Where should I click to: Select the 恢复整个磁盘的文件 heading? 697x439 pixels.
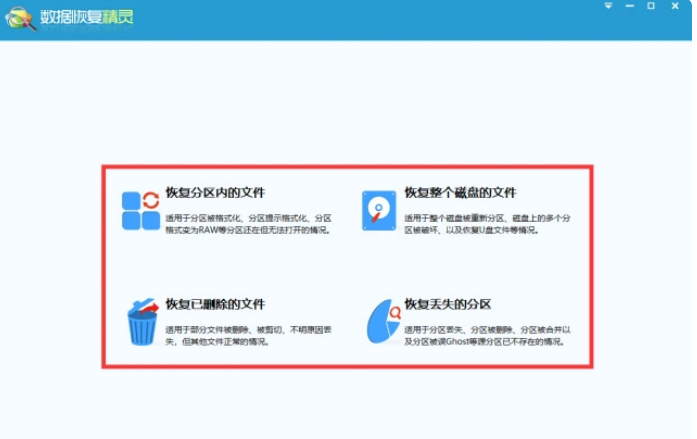point(460,192)
